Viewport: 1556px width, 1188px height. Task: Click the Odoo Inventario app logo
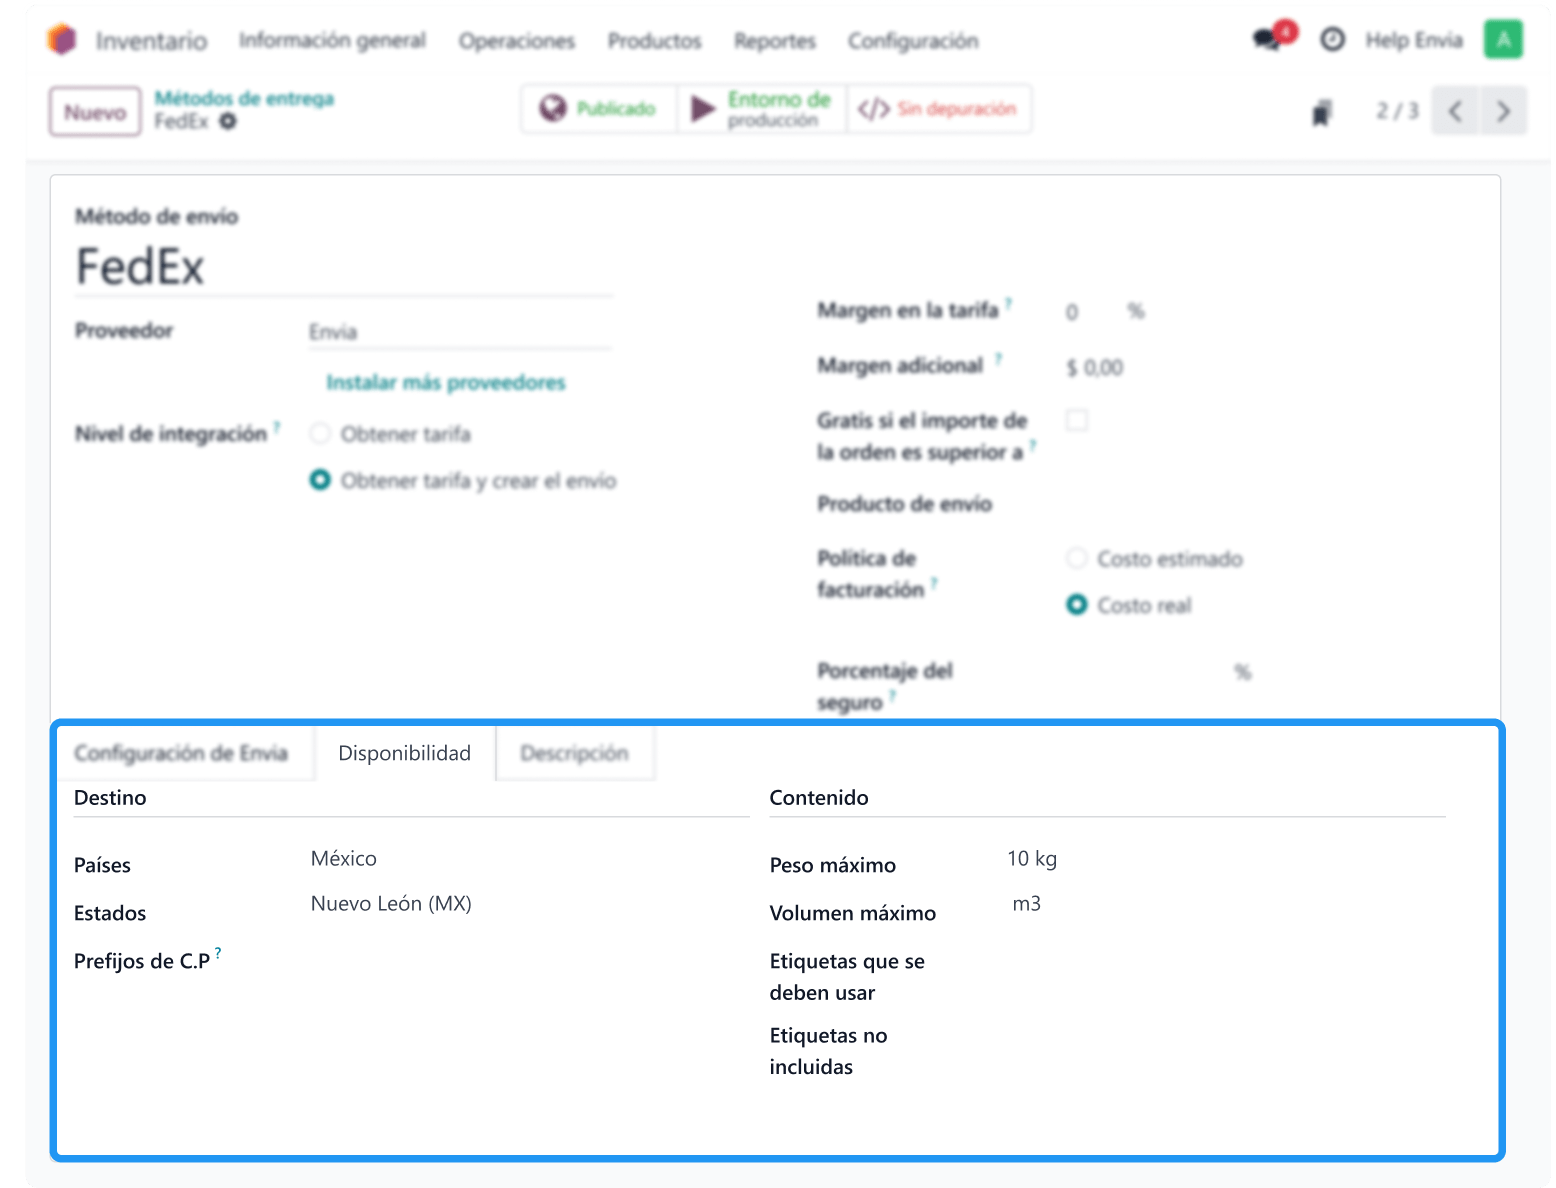coord(62,40)
